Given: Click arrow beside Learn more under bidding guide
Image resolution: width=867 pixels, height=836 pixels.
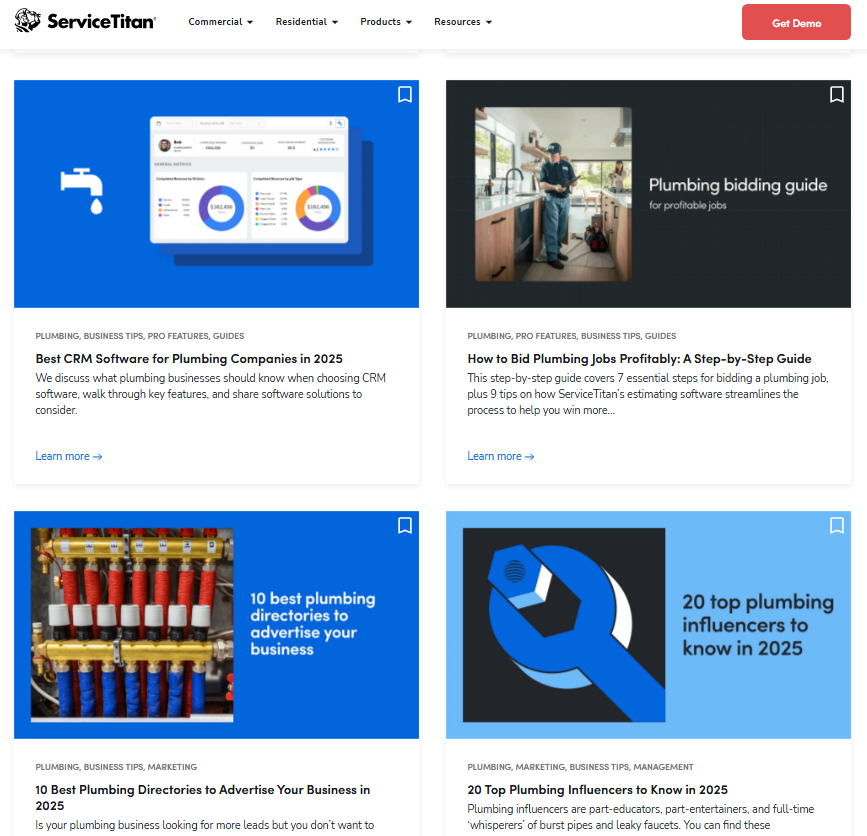Looking at the screenshot, I should 530,457.
